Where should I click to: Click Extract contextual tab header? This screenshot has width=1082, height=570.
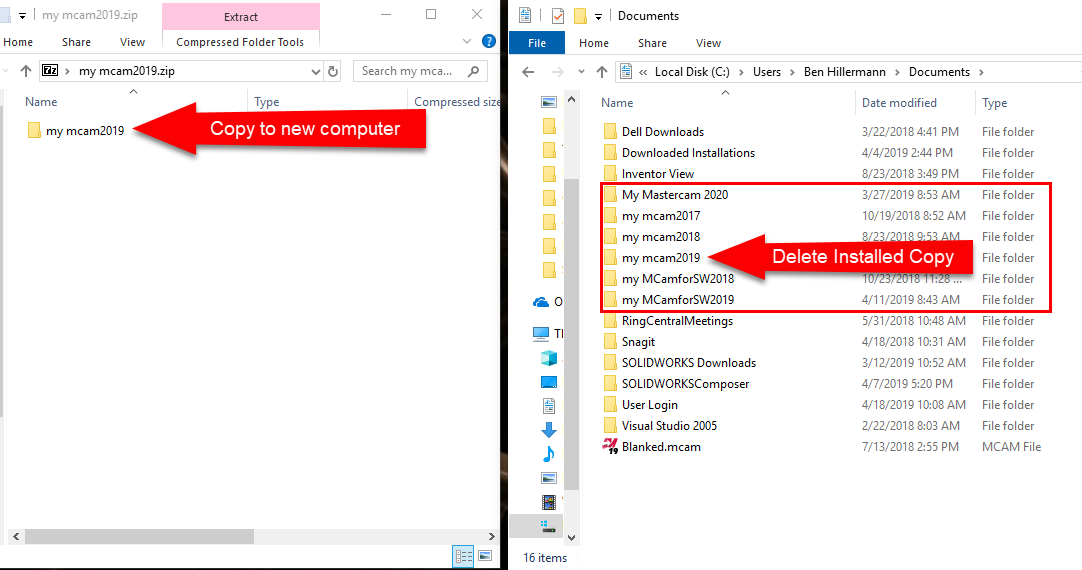pos(241,17)
